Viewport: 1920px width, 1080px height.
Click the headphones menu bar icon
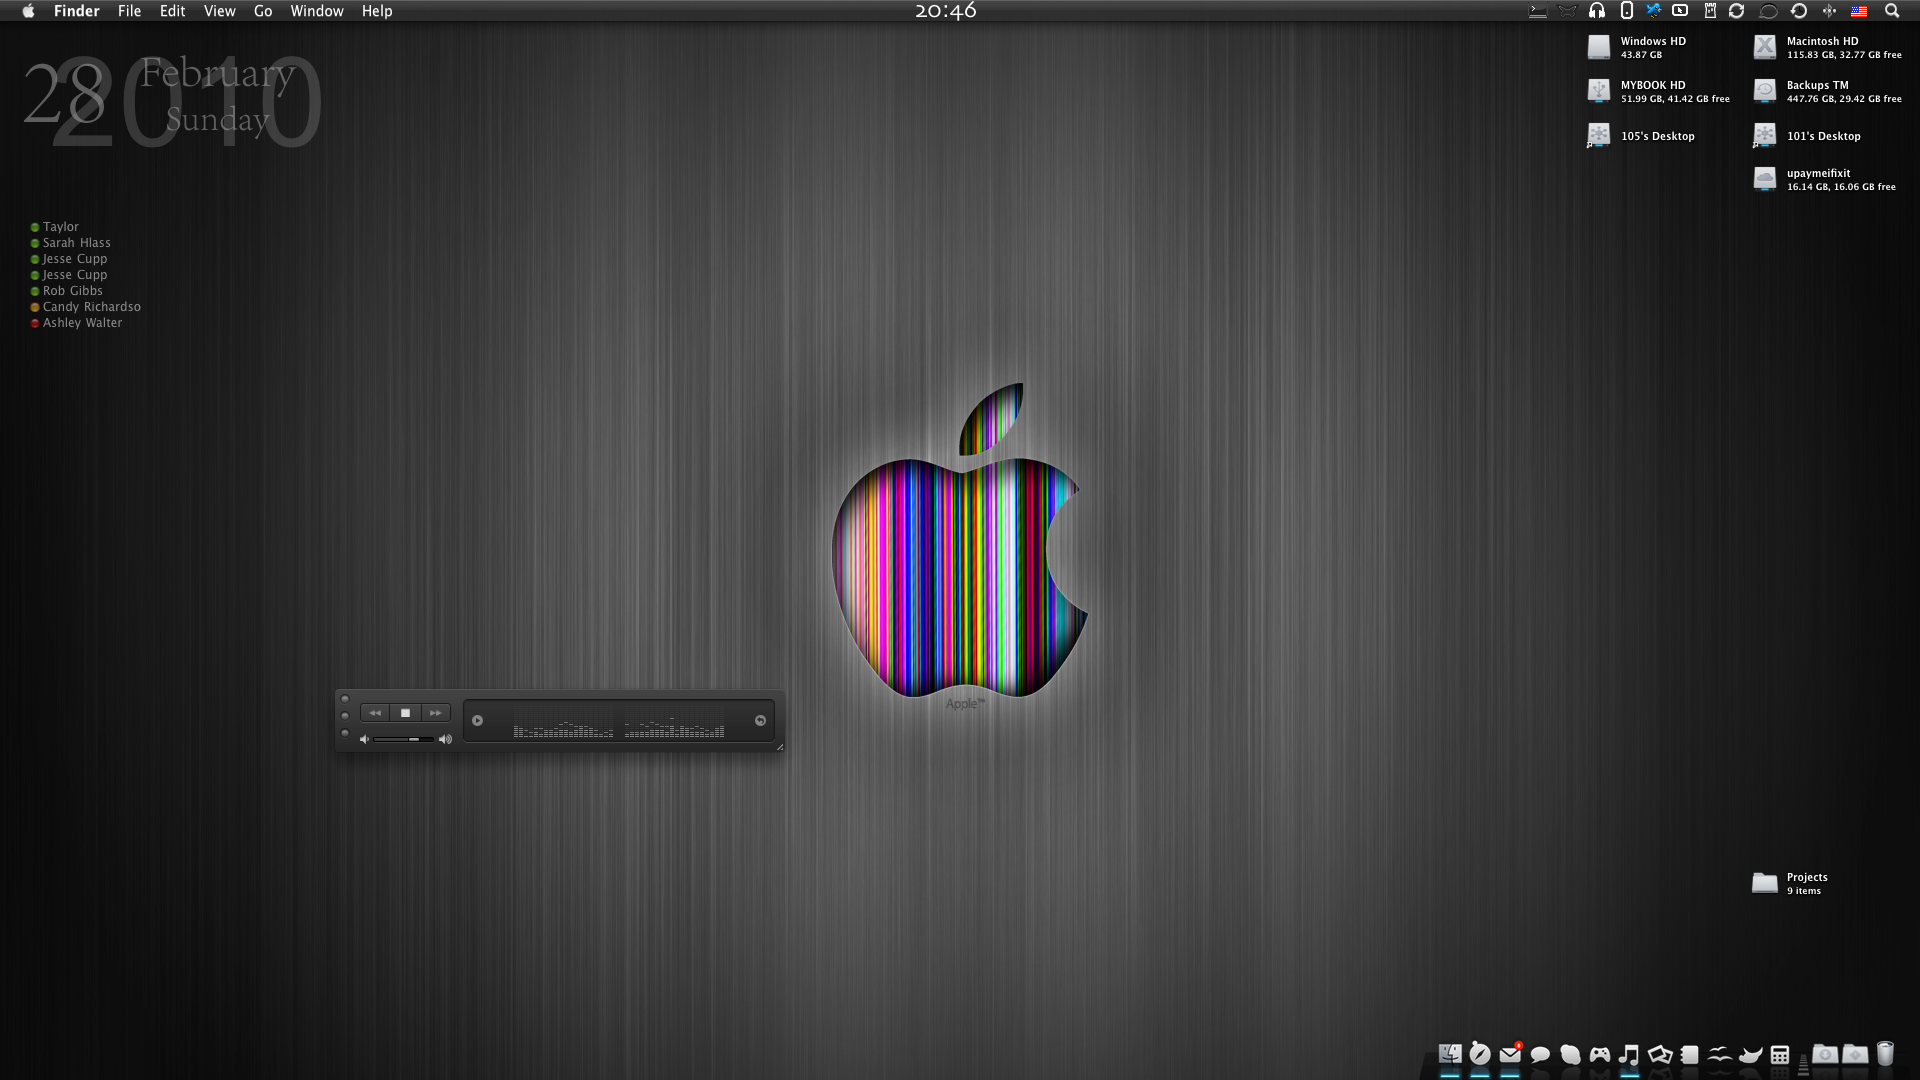click(1597, 11)
